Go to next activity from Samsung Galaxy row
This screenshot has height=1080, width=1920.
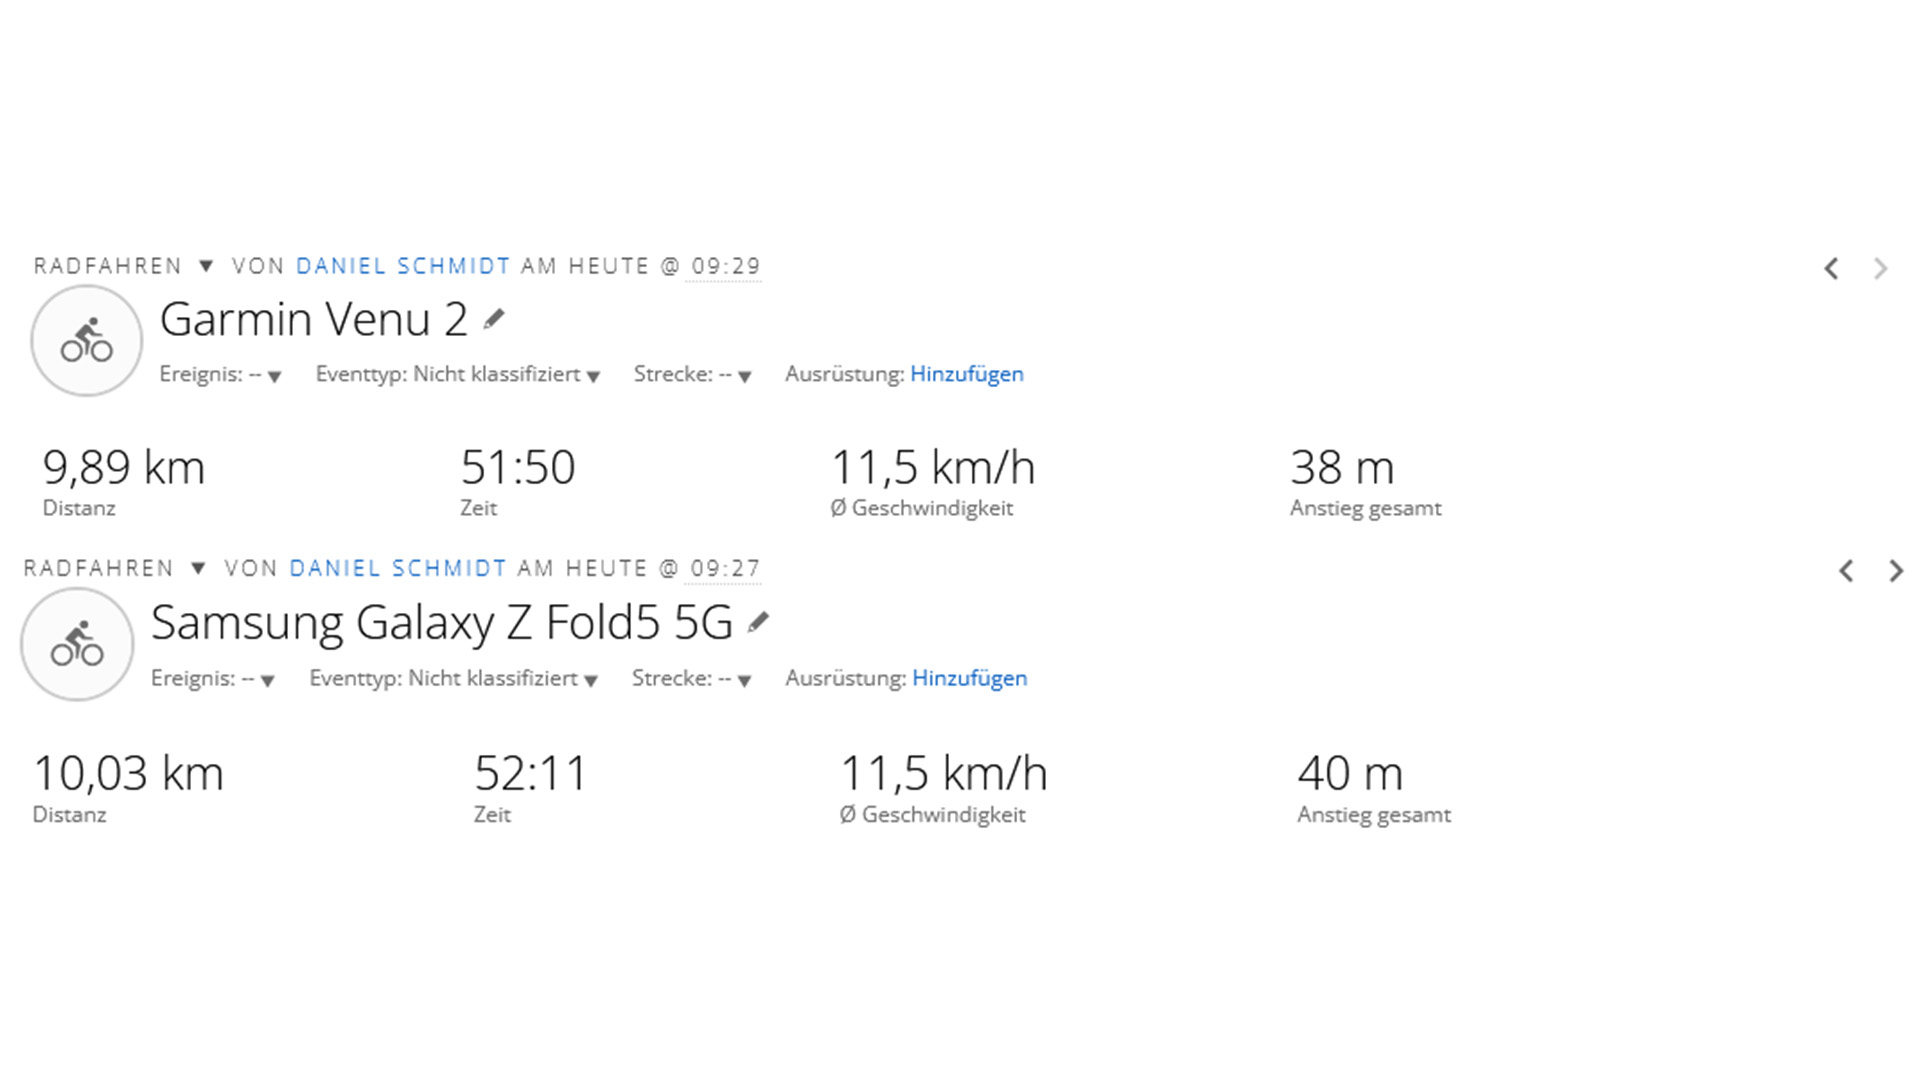[1896, 571]
